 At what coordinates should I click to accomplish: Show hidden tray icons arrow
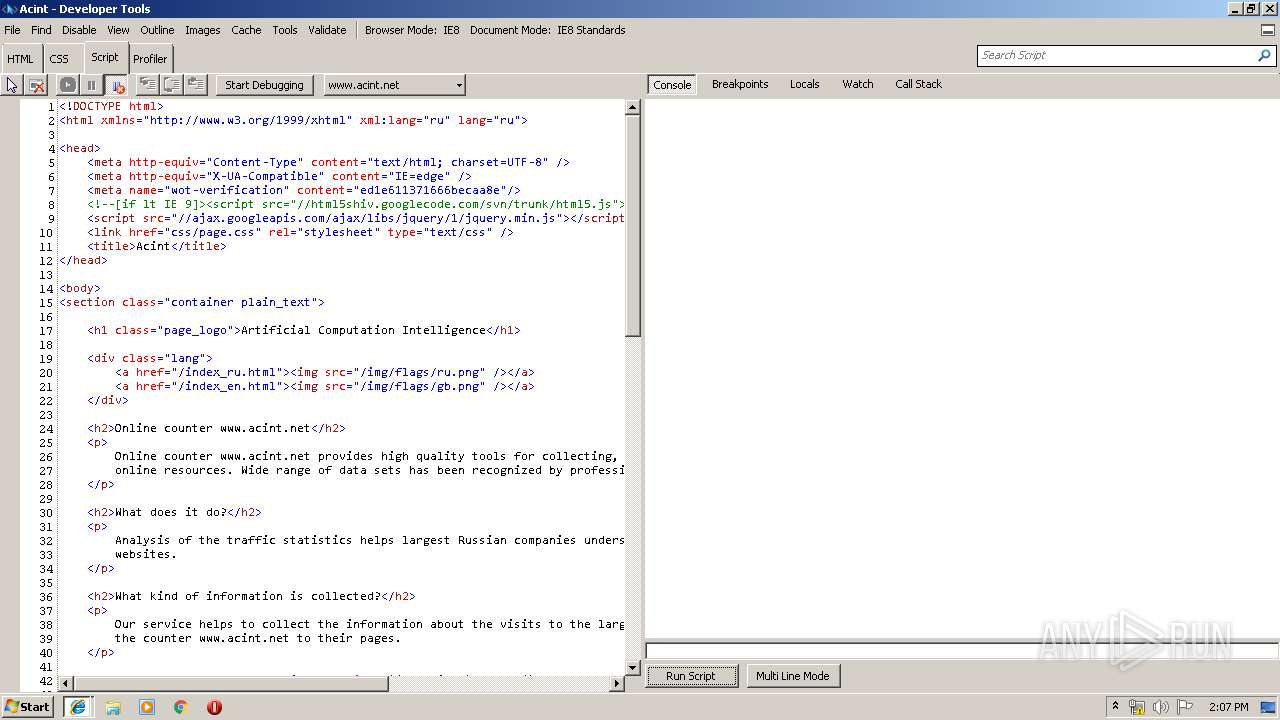coord(1115,707)
